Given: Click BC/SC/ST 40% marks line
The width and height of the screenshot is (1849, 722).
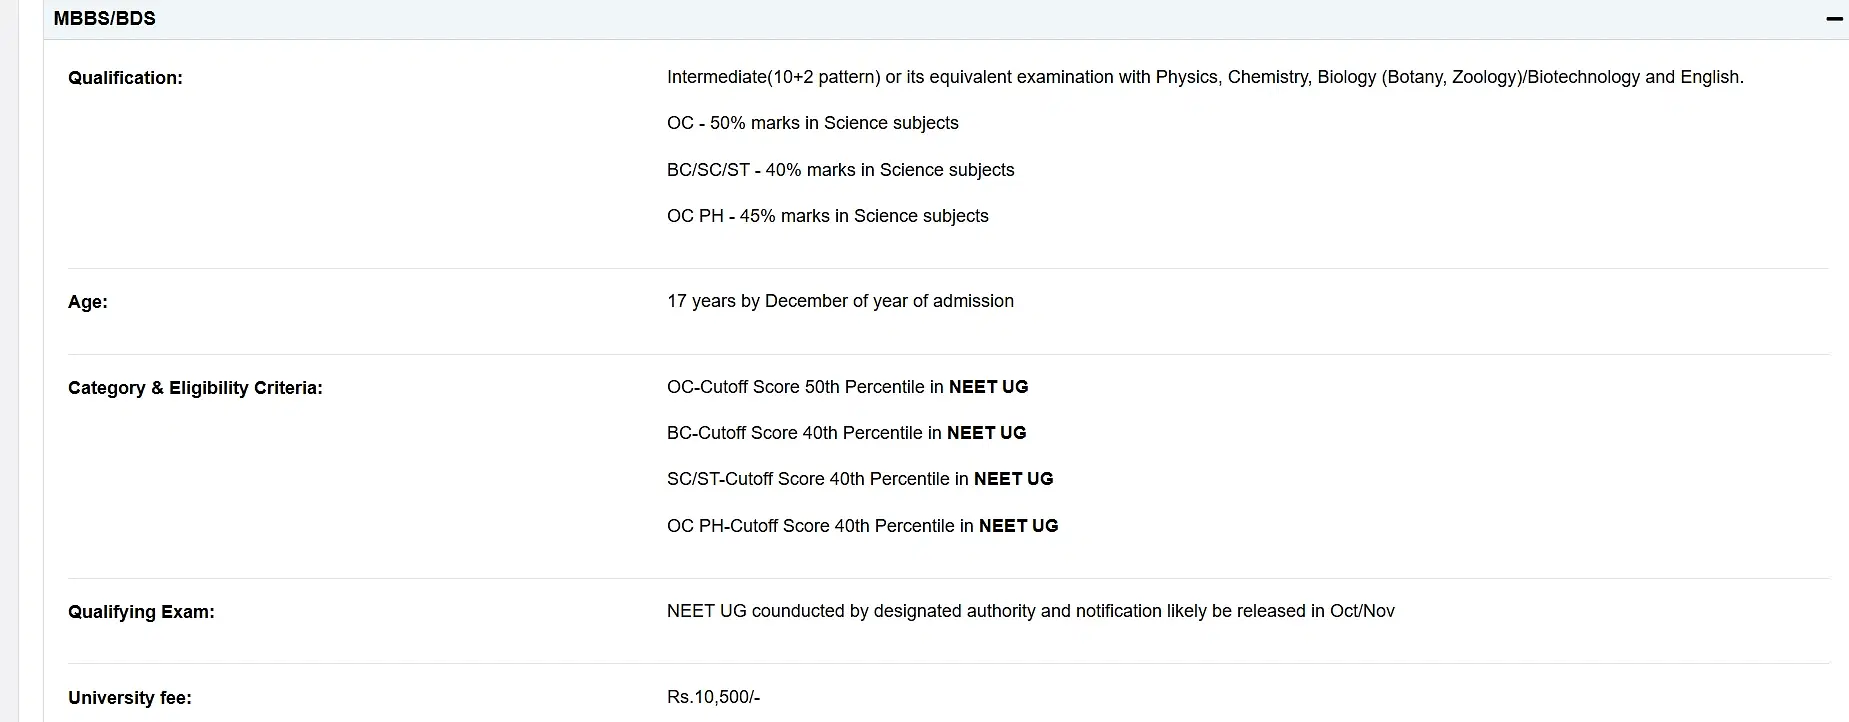Looking at the screenshot, I should pyautogui.click(x=840, y=170).
